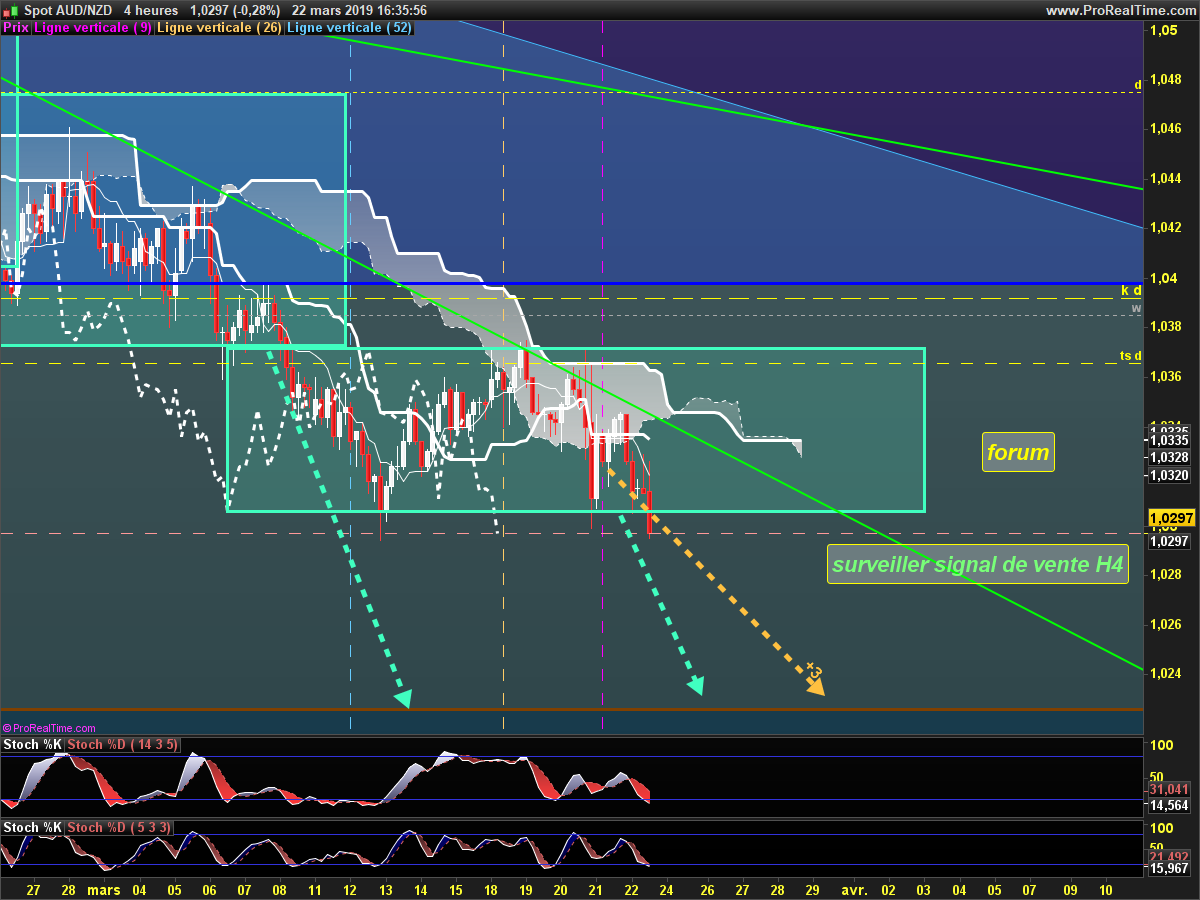Select the Stoch %D ( 14 3 5 ) label

coord(122,745)
